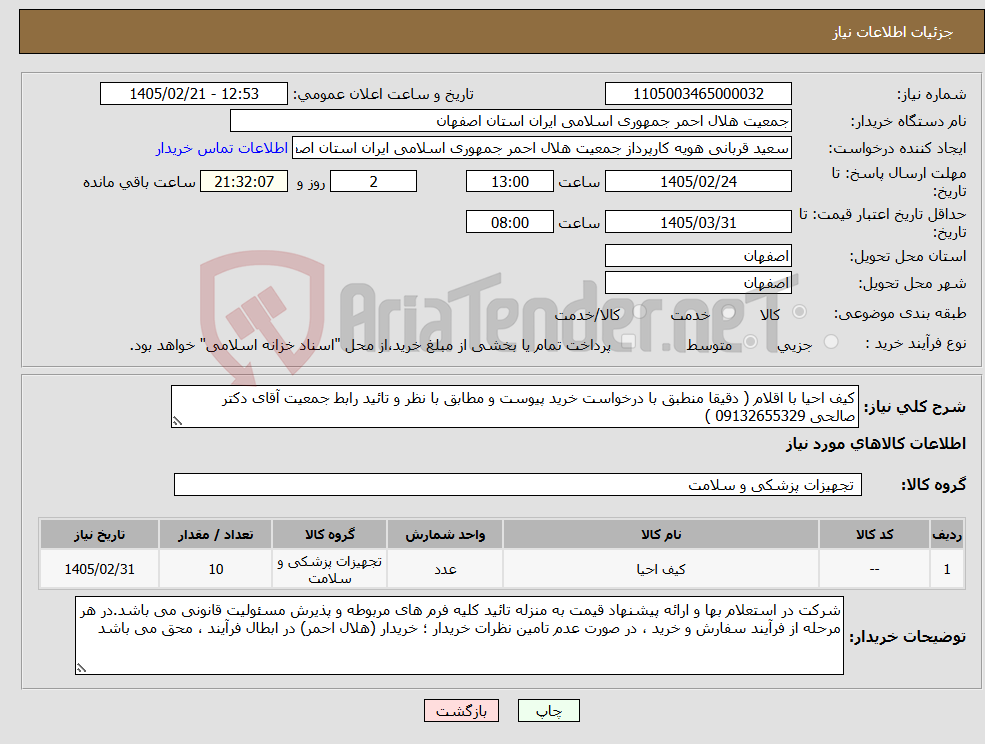This screenshot has height=744, width=985.
Task: Click the delivery province field اصفهان
Action: point(698,256)
